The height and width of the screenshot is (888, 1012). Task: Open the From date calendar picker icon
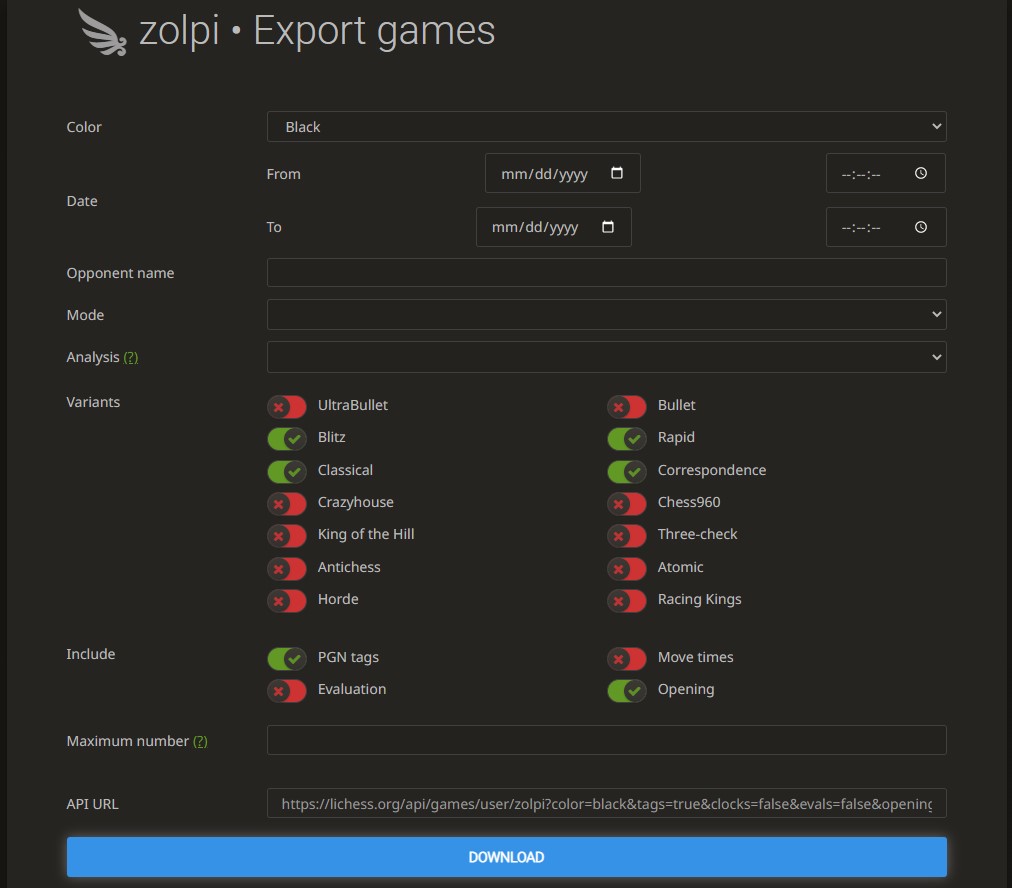click(x=617, y=173)
